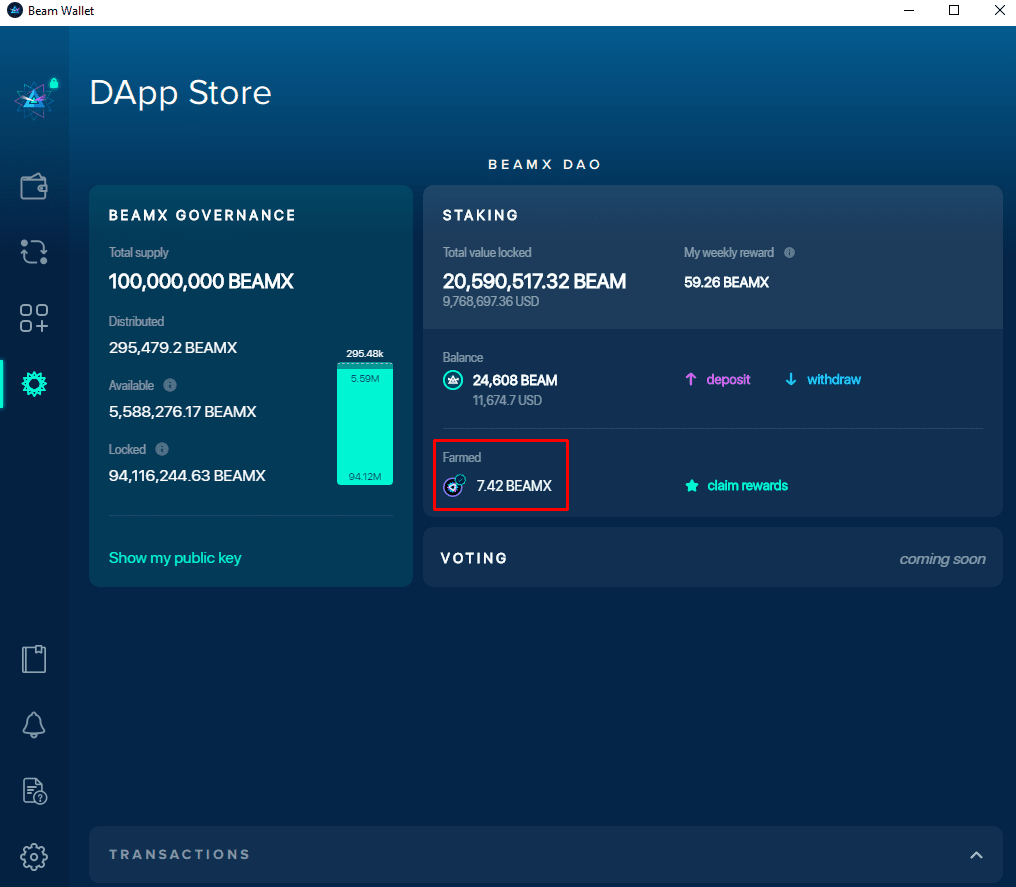Open the Address Book sidebar icon

click(34, 659)
